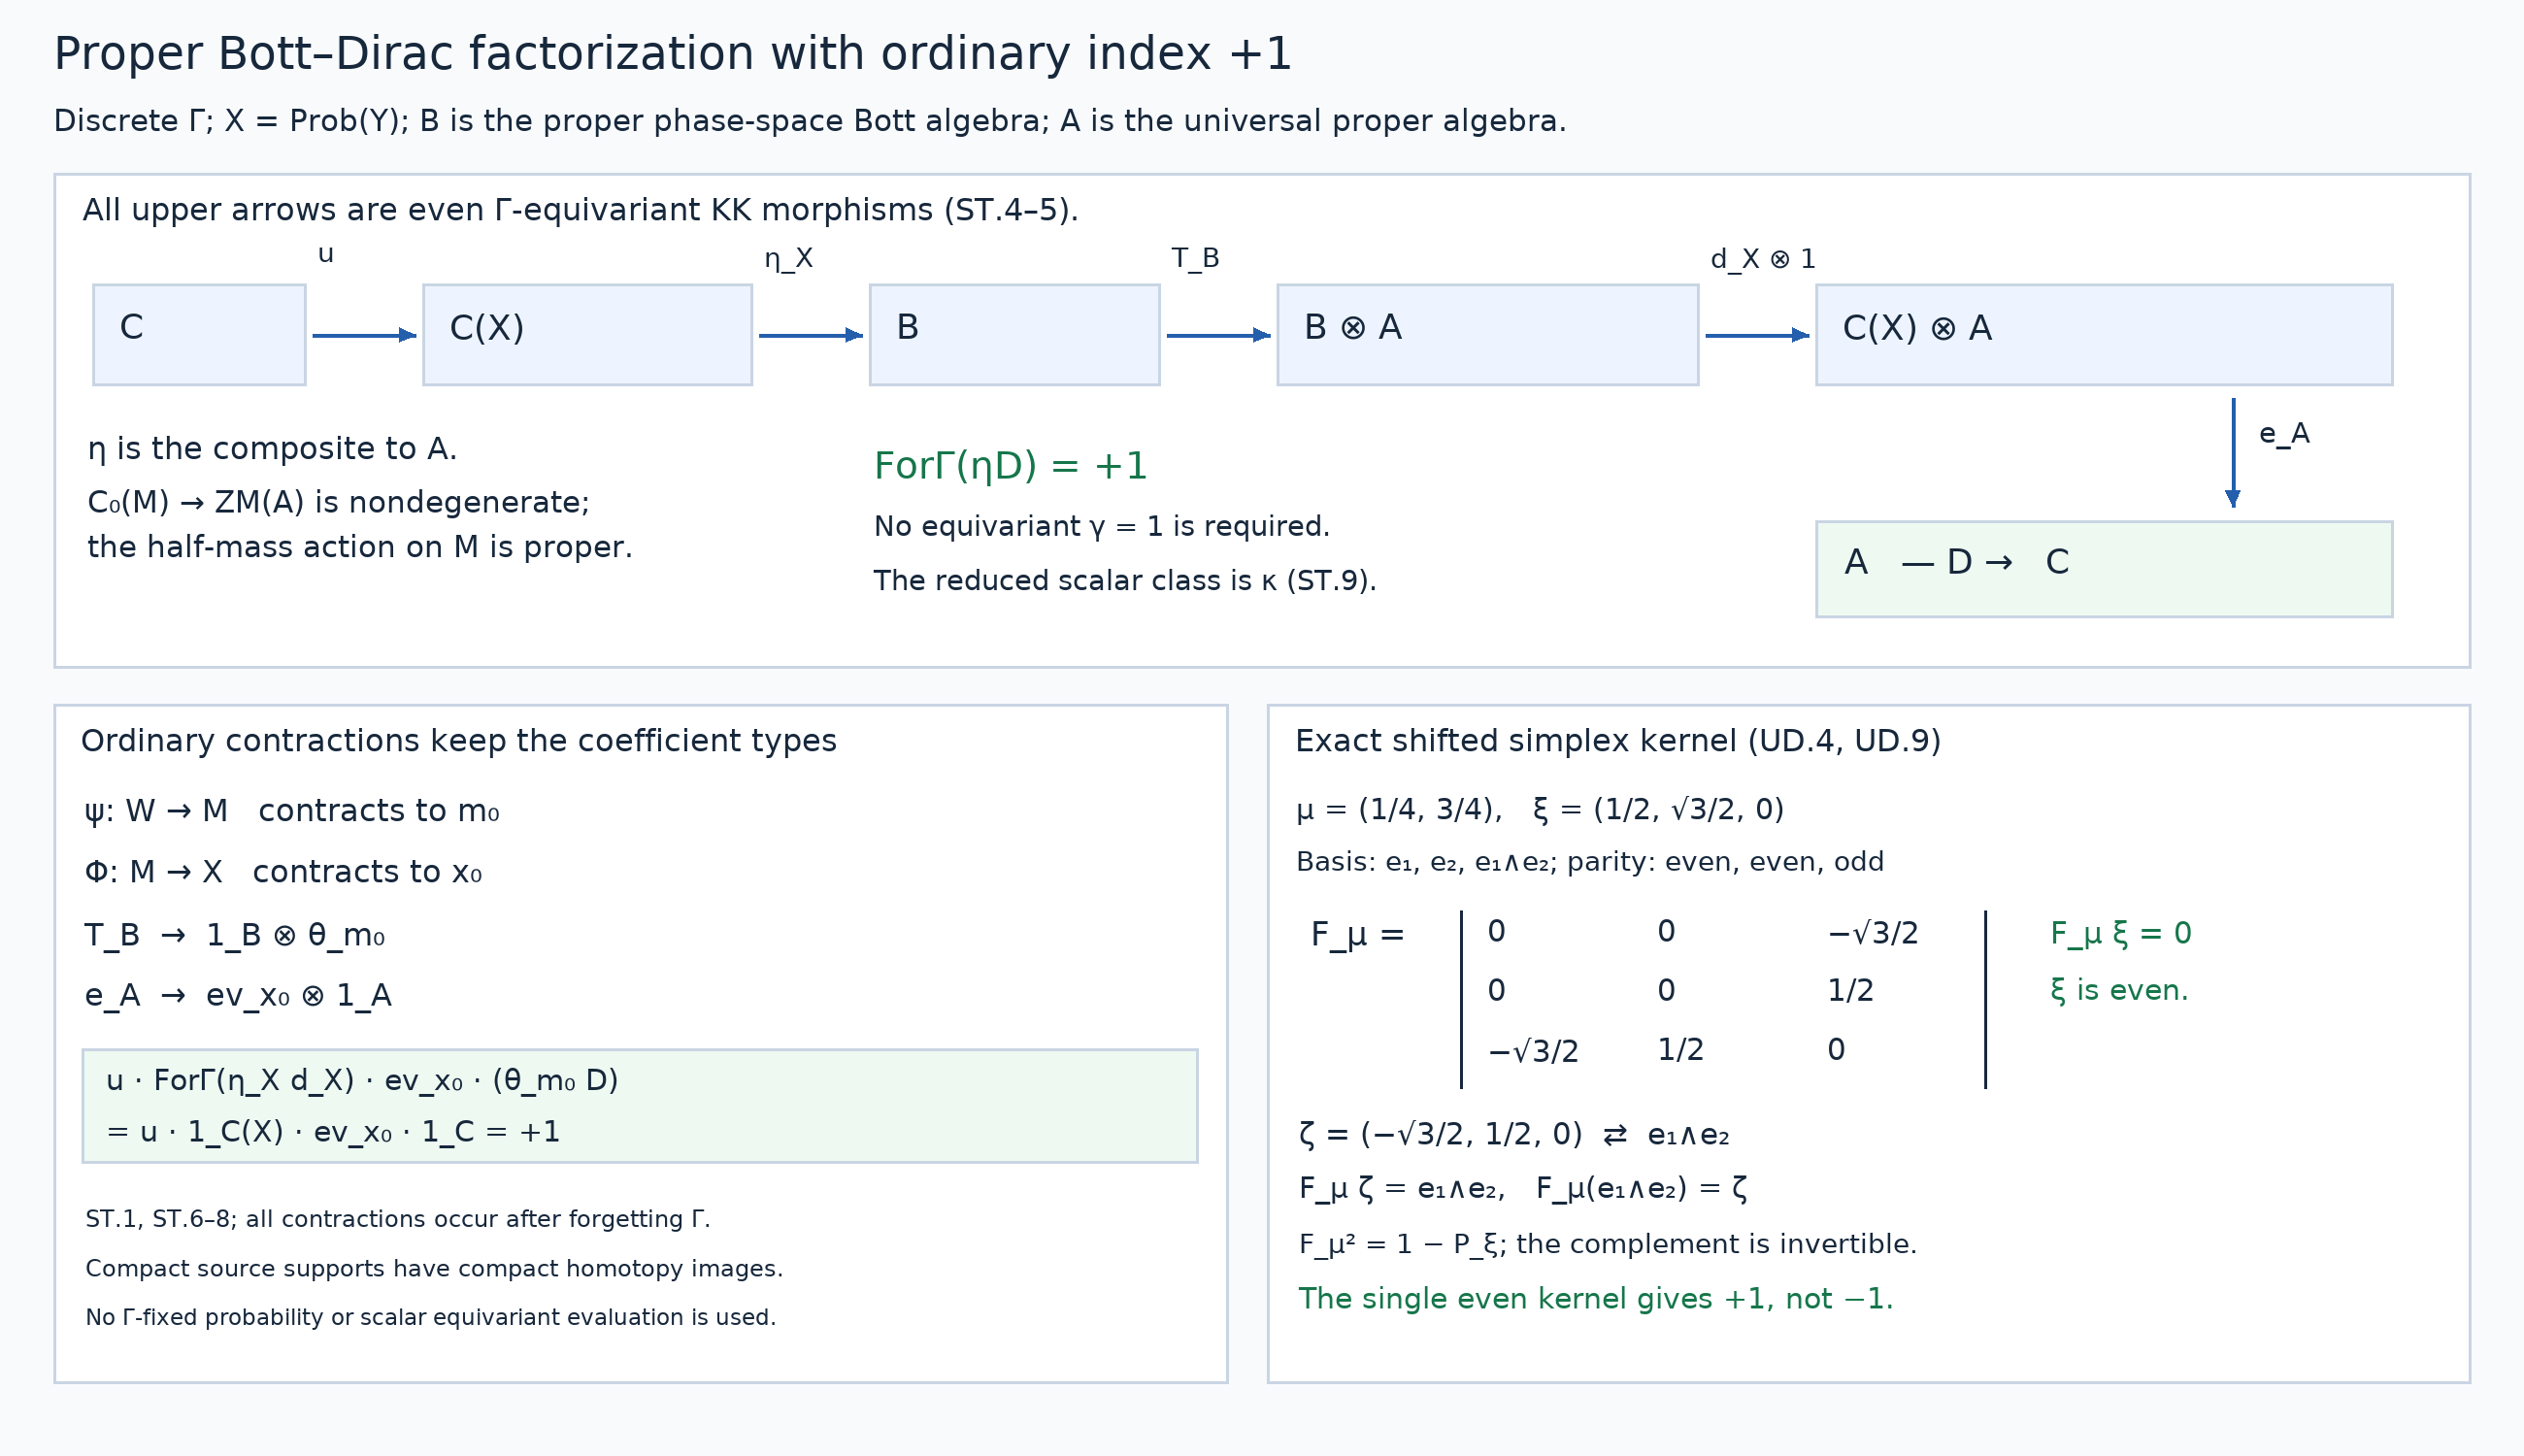Click 'All upper arrows are even Γ-equivariant KK morphisms'
2524x1456 pixels.
click(x=580, y=210)
